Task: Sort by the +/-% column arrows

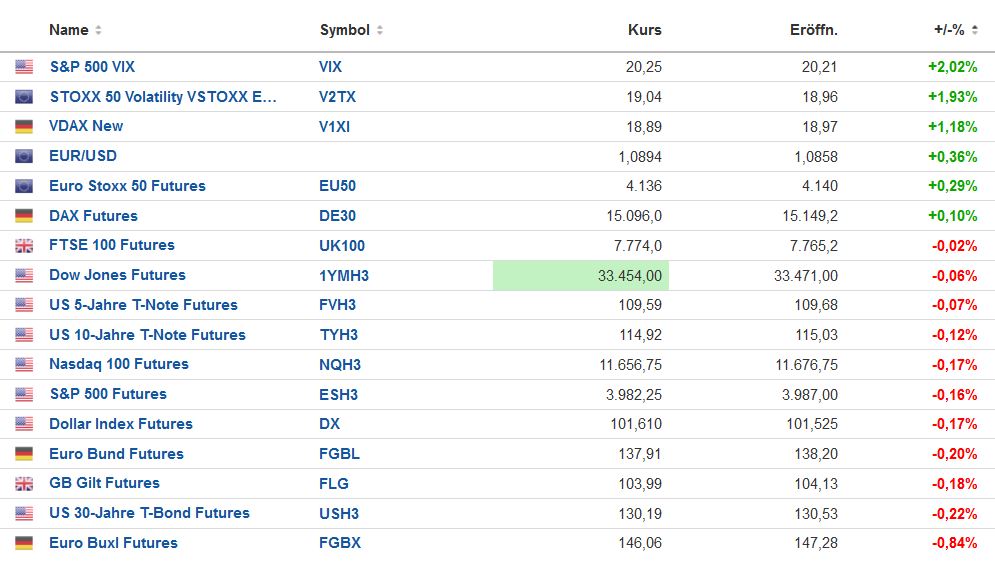Action: (975, 31)
